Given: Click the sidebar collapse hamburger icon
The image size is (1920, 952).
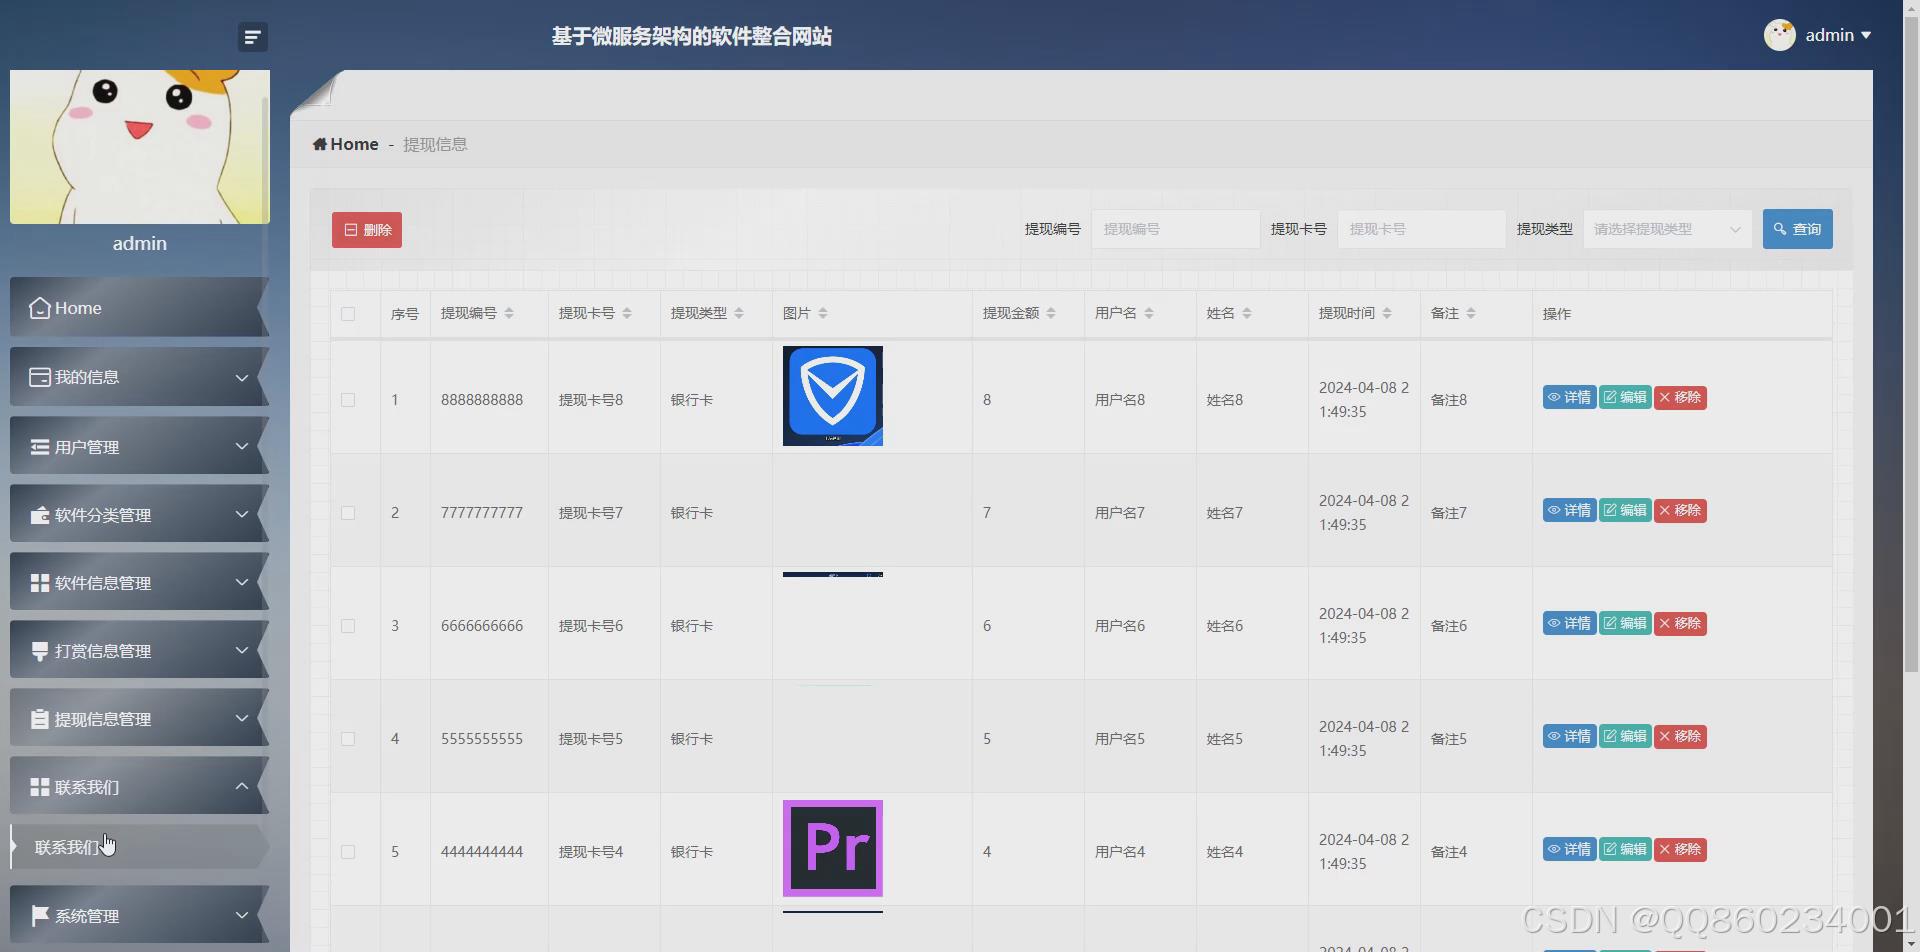Looking at the screenshot, I should point(252,36).
